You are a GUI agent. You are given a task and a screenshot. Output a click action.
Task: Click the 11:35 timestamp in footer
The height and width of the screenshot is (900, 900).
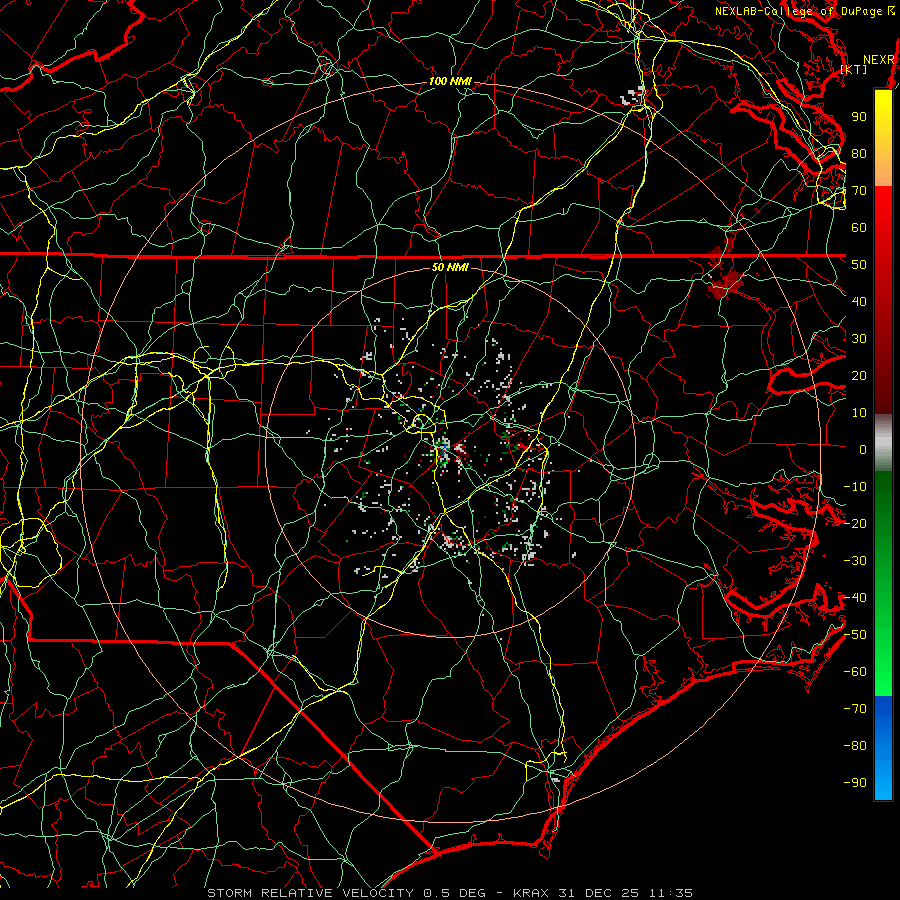[671, 893]
